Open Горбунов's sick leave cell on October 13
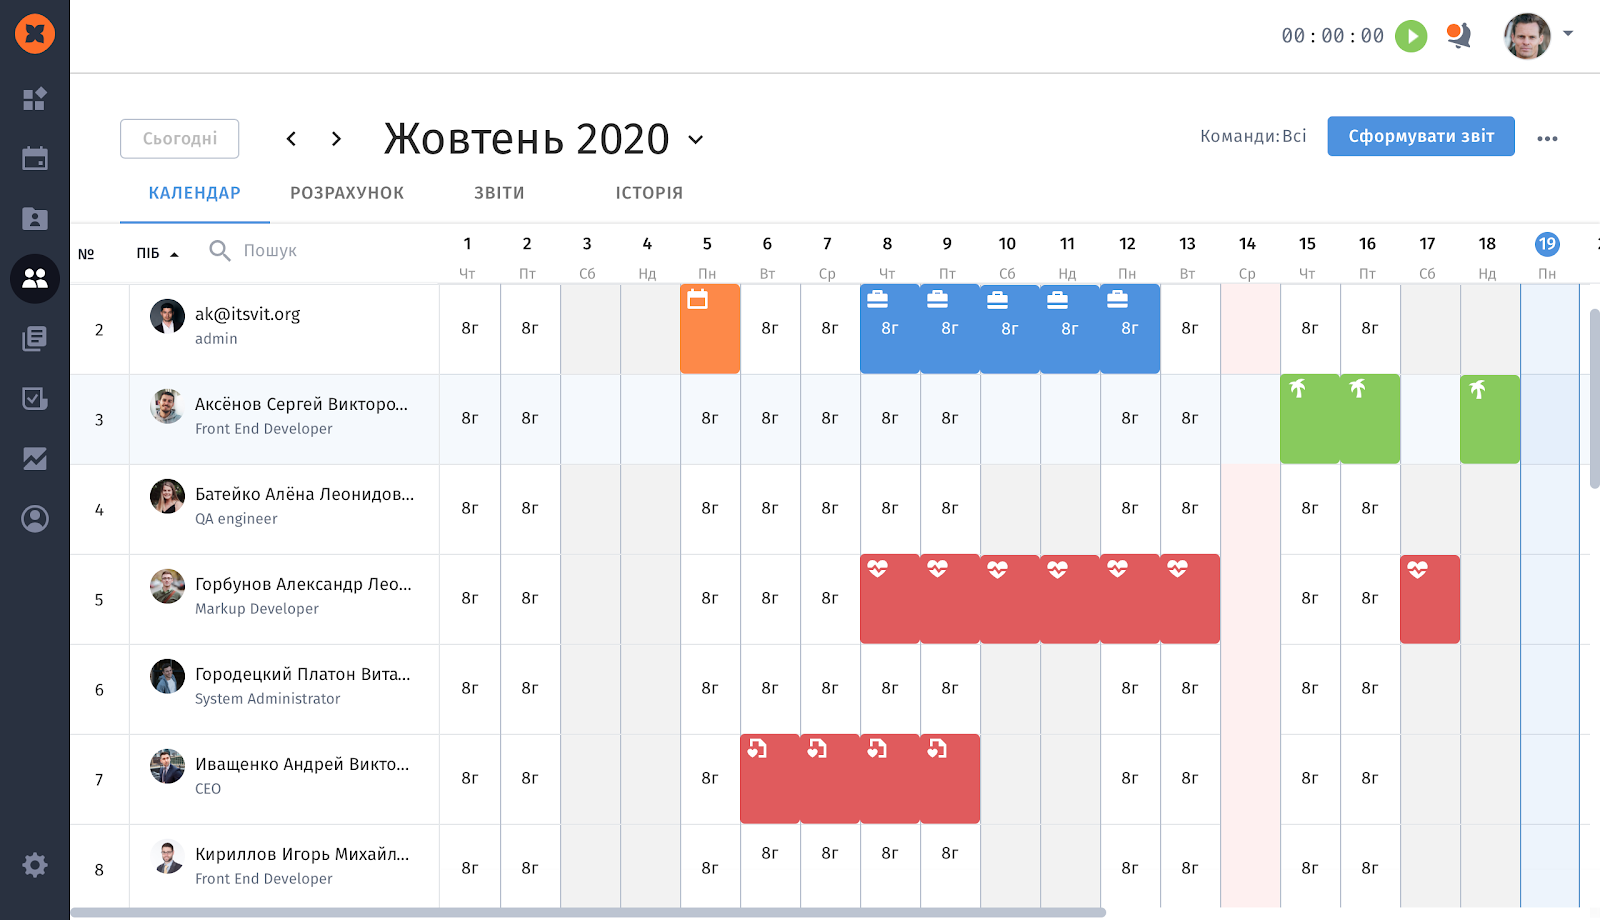The image size is (1600, 920). coord(1190,599)
